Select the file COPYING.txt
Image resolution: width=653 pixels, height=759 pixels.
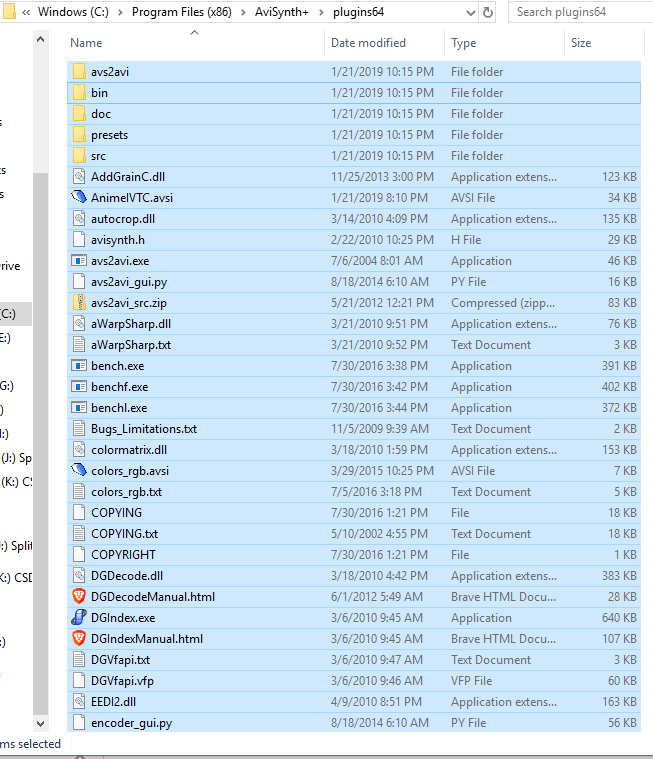click(x=125, y=533)
